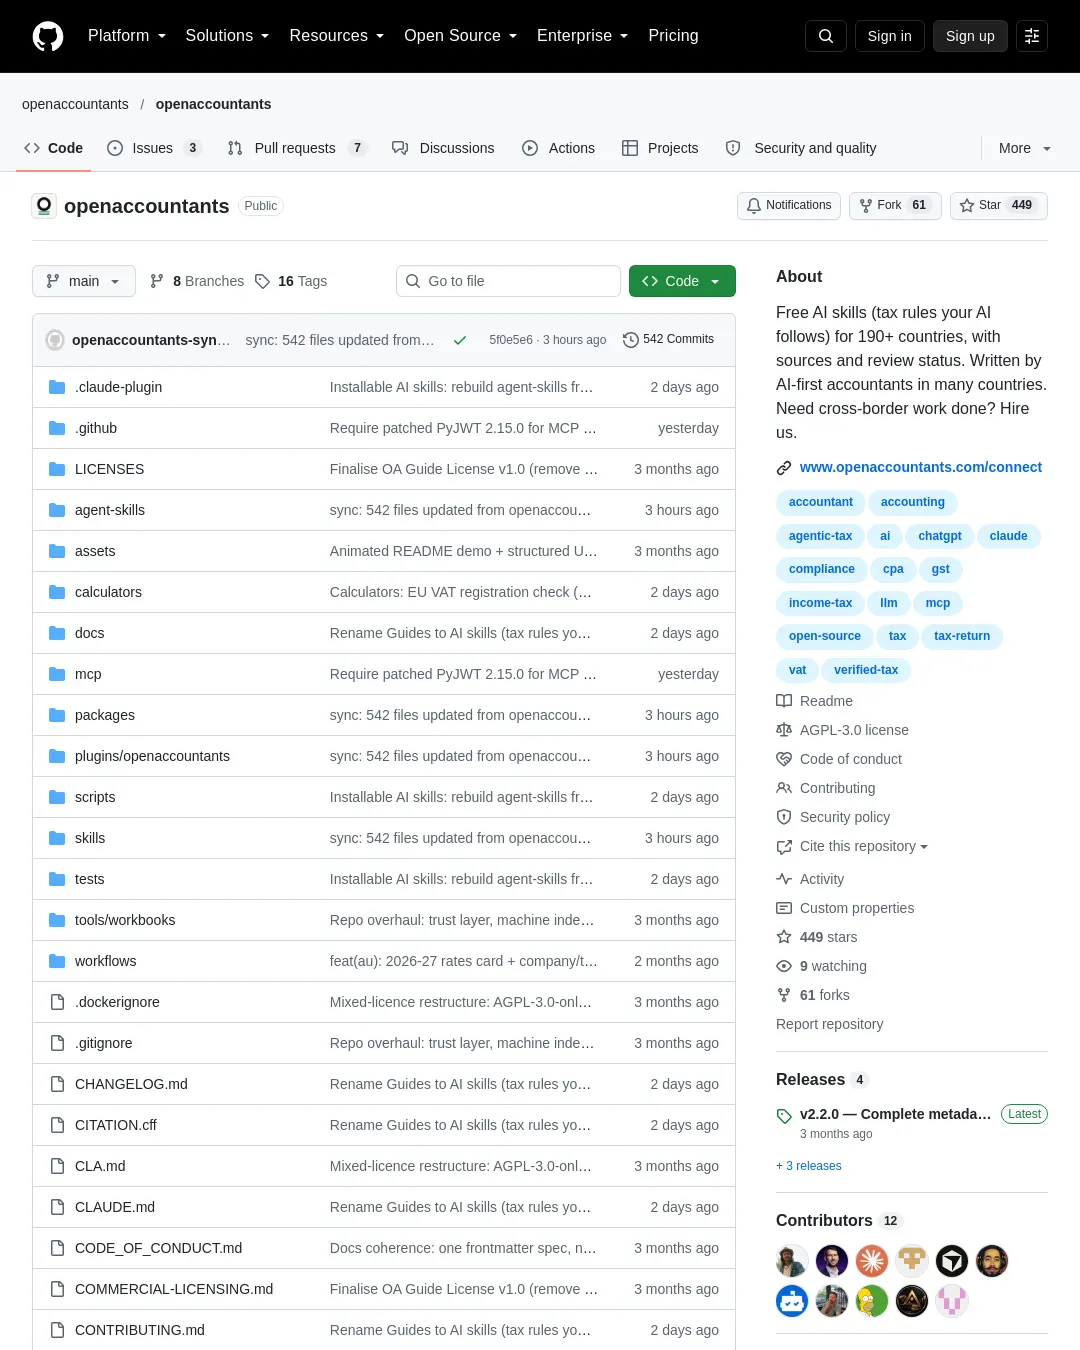Click the shield icon for Security policy
Viewport: 1080px width, 1350px height.
(x=784, y=817)
